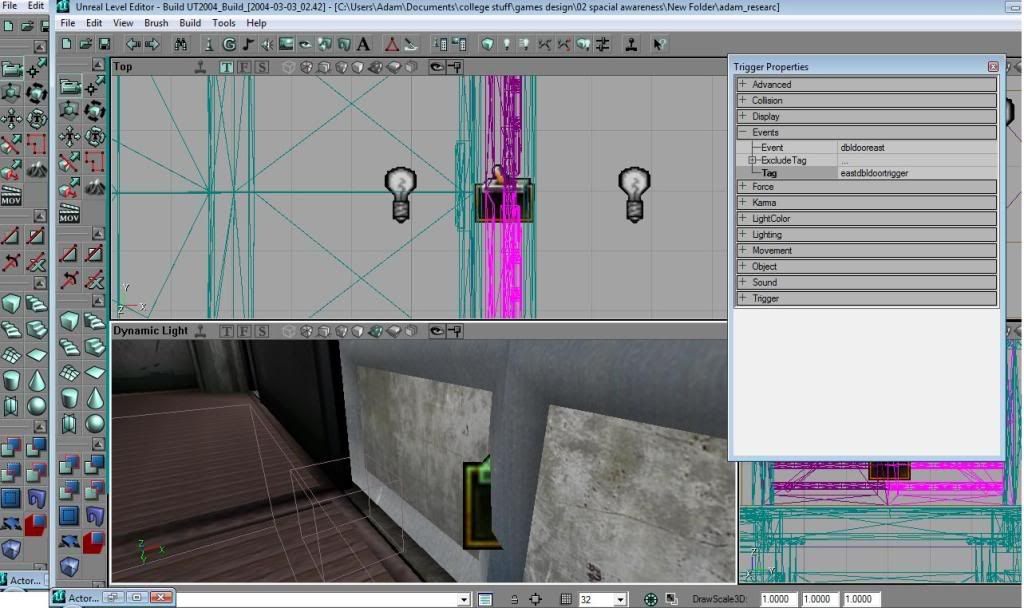
Task: Expand the ExcludeTag property
Action: (x=752, y=160)
